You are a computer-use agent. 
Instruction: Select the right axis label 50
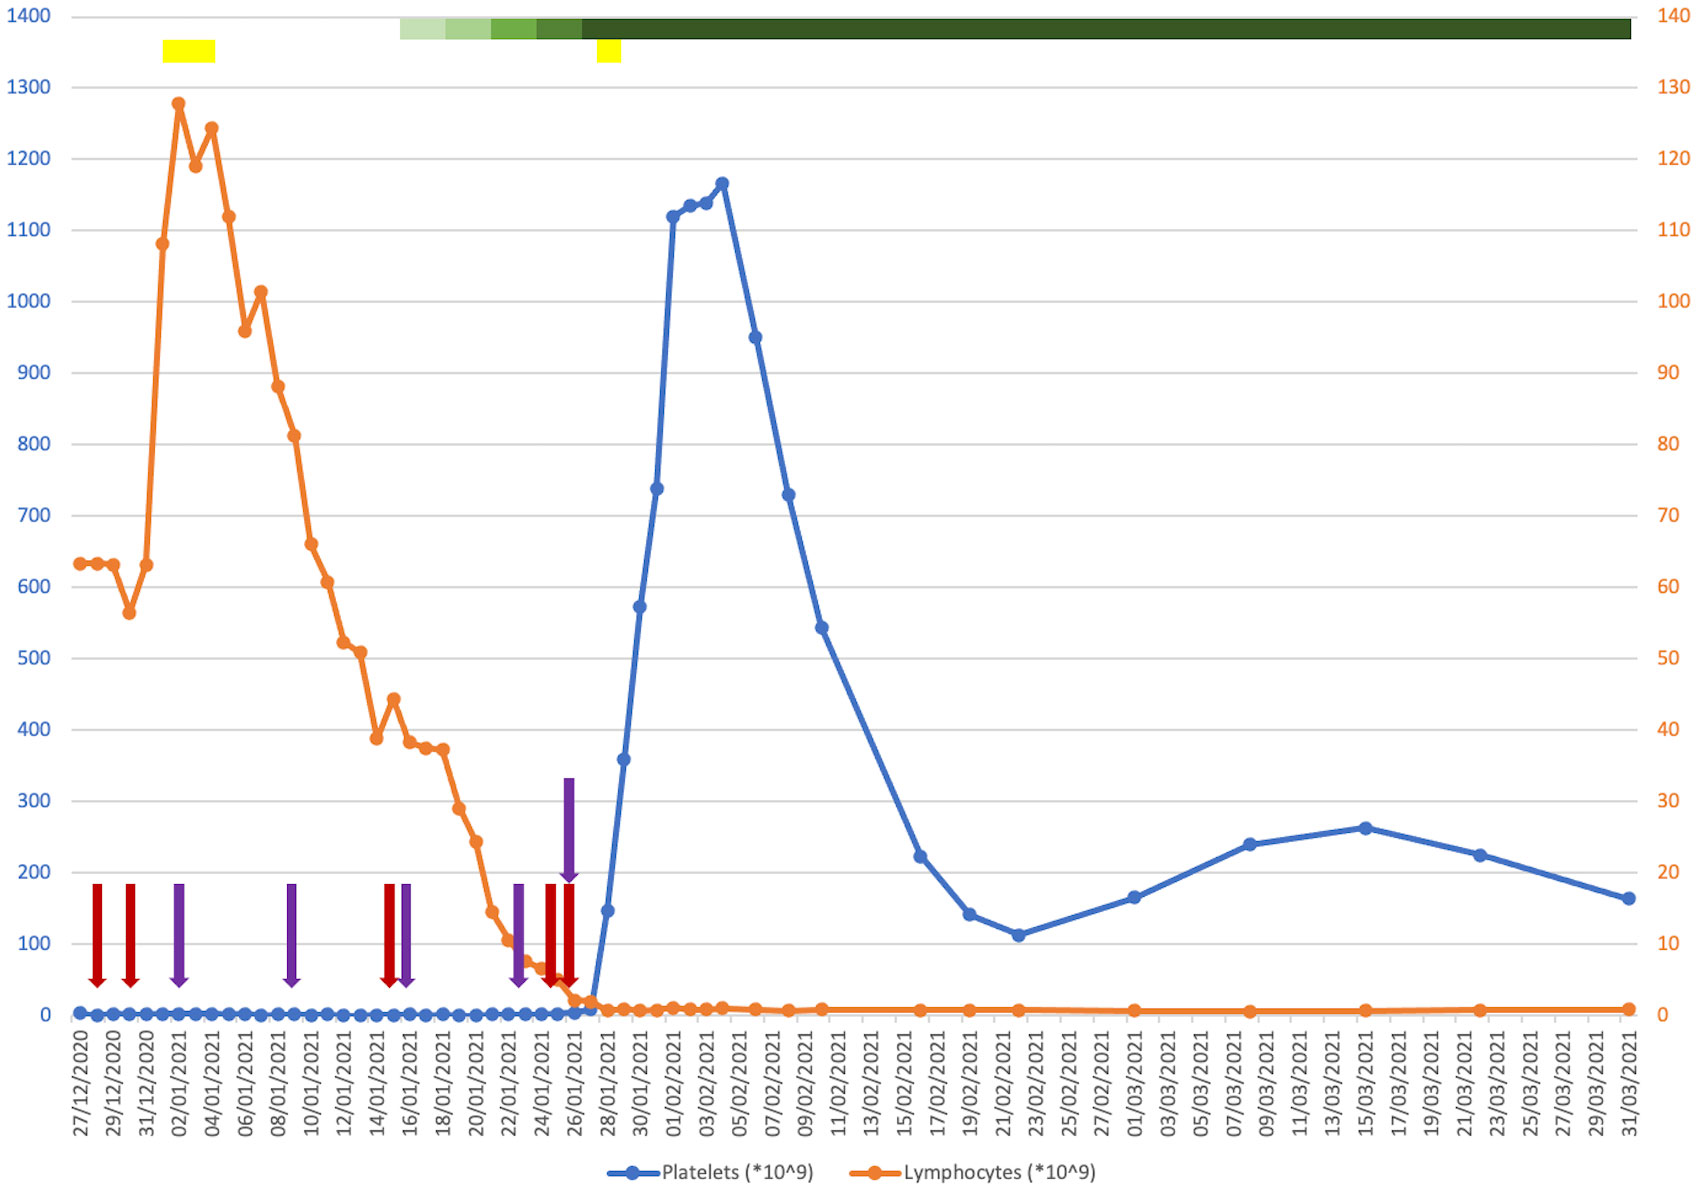[x=1668, y=658]
